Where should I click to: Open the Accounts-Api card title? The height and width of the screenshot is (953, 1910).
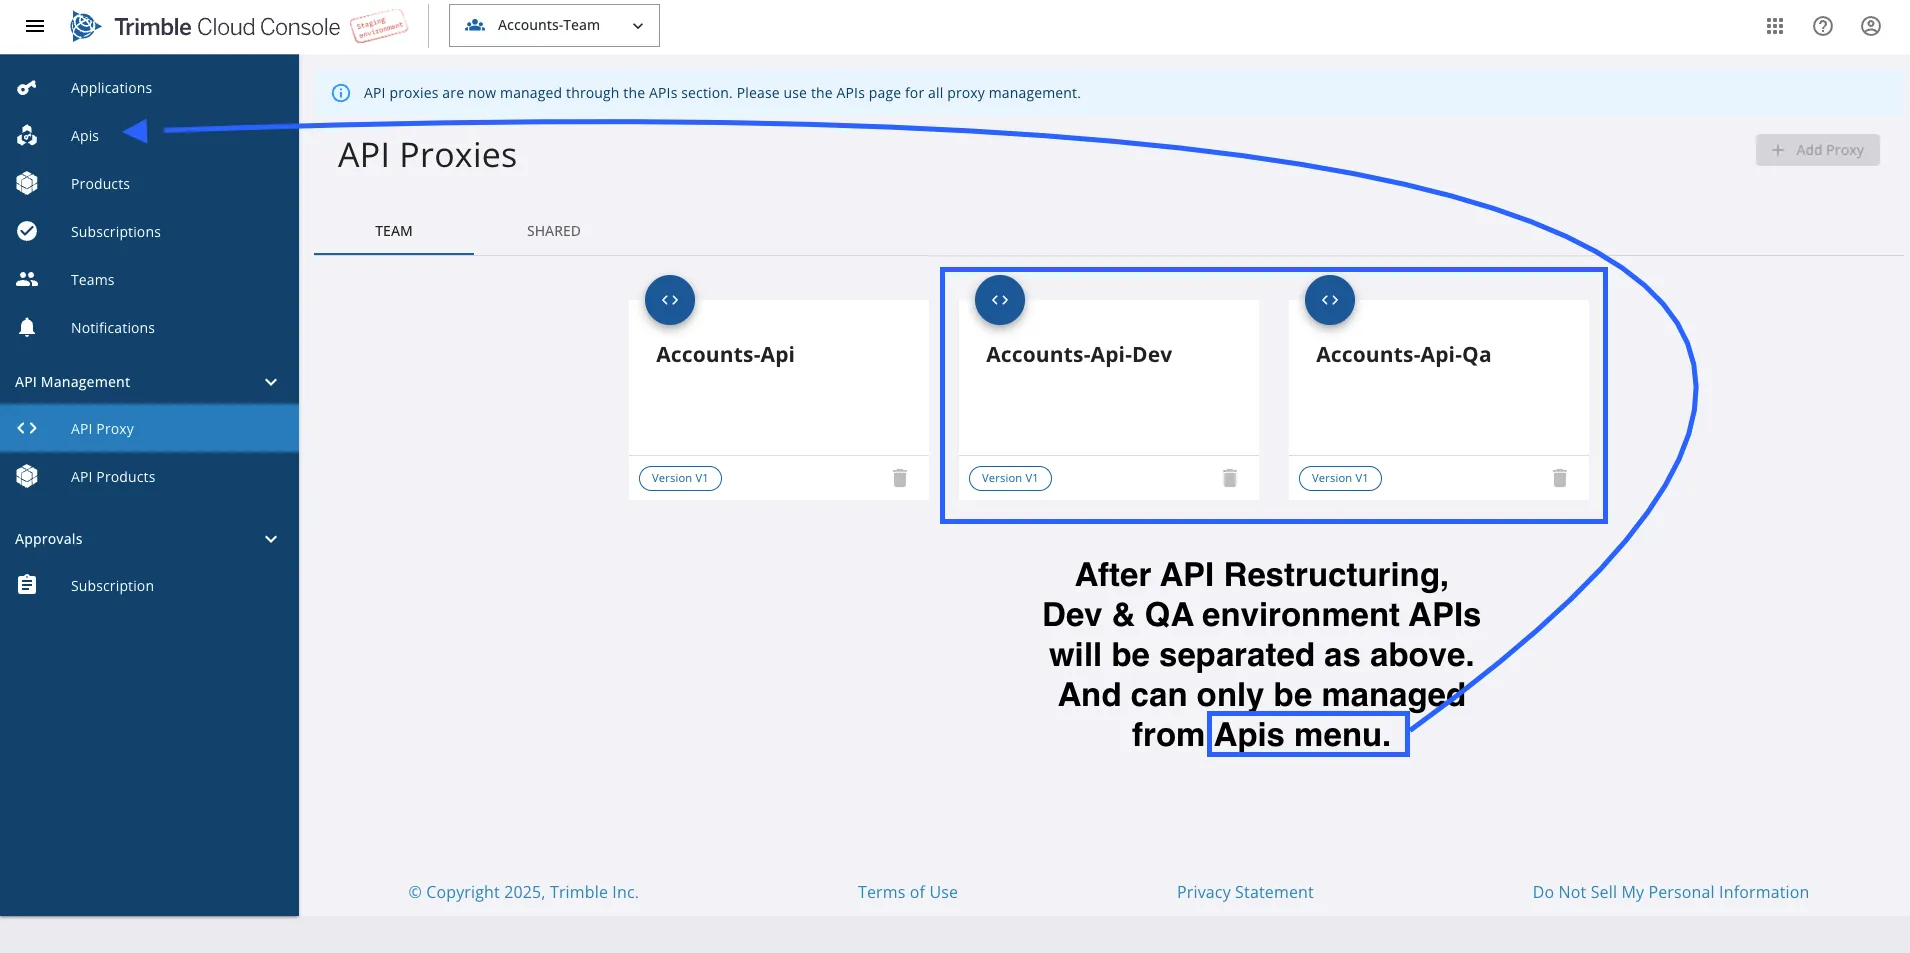(725, 355)
